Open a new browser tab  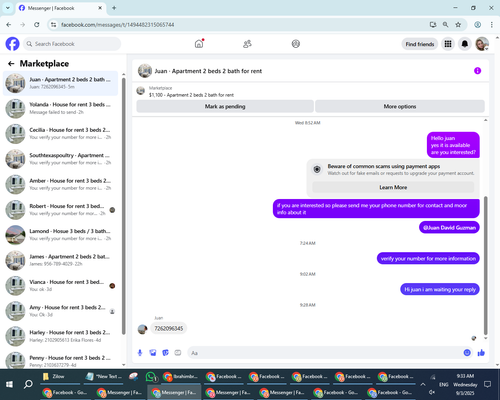[x=114, y=8]
